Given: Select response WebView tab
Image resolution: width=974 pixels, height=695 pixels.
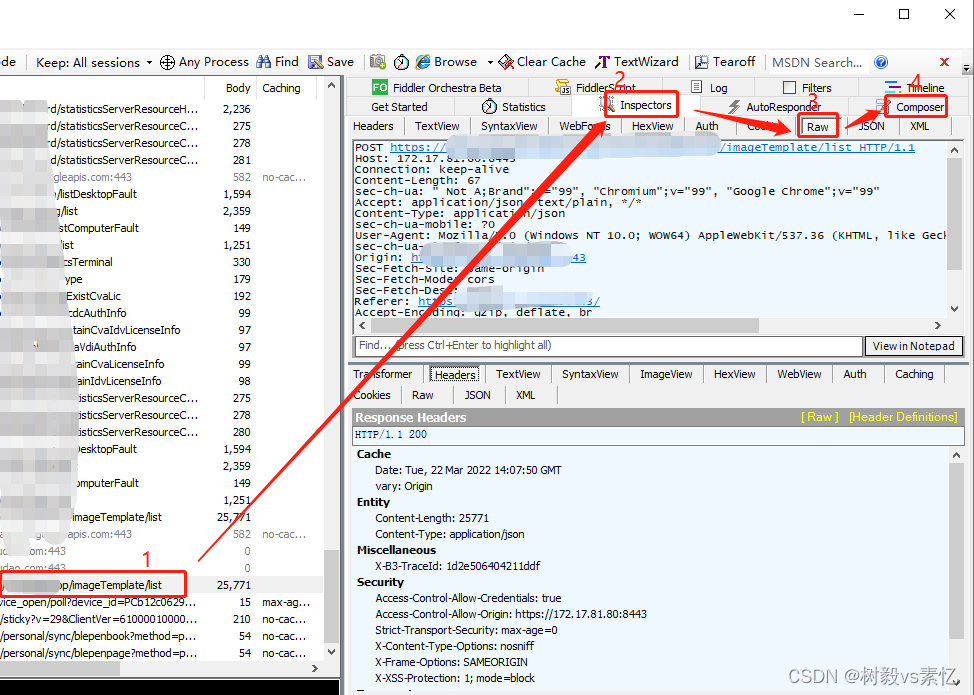Looking at the screenshot, I should coord(799,374).
